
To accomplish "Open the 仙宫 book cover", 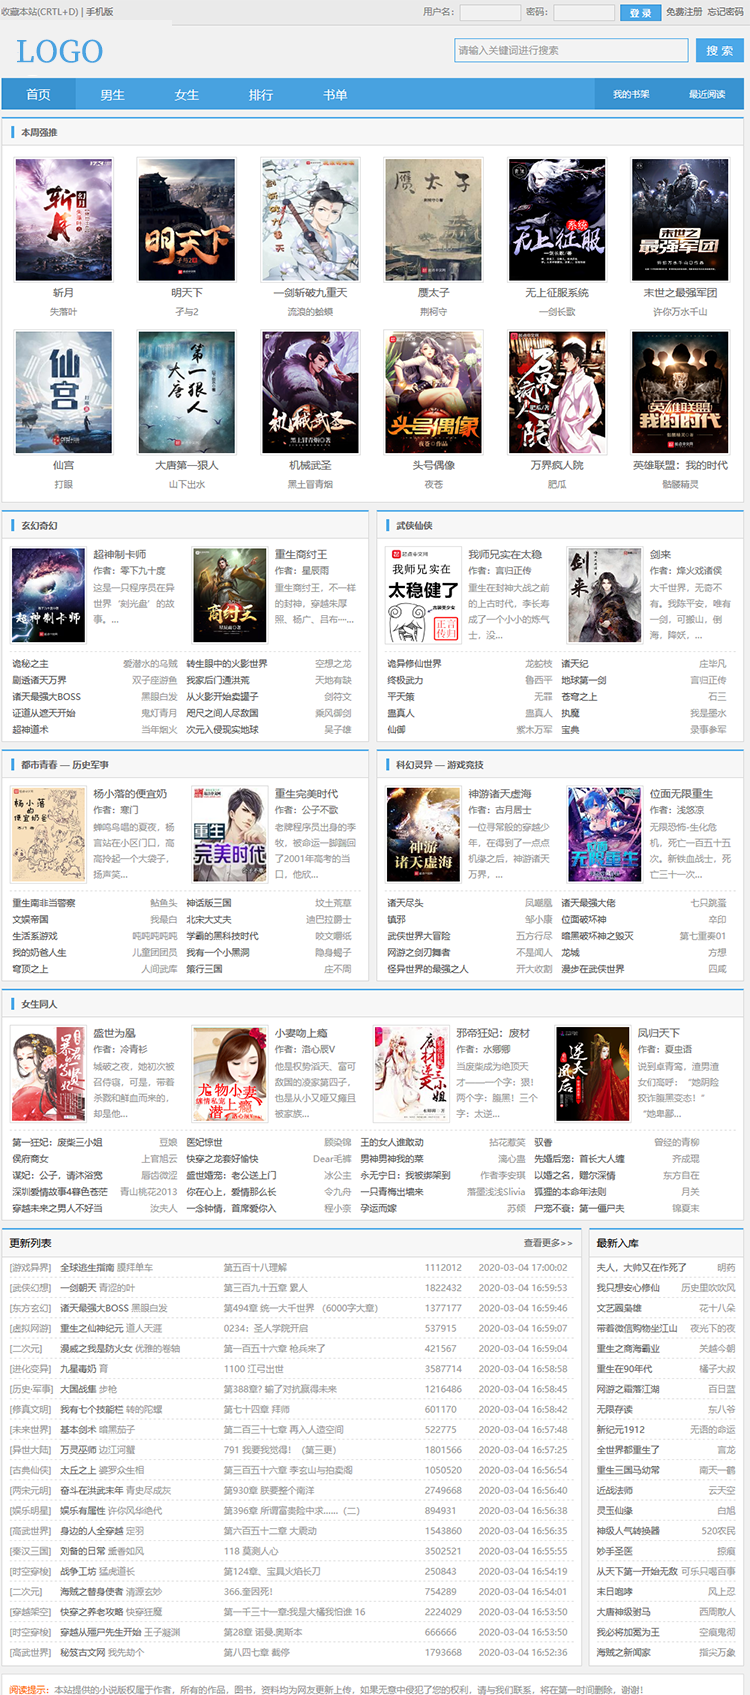I will 63,391.
